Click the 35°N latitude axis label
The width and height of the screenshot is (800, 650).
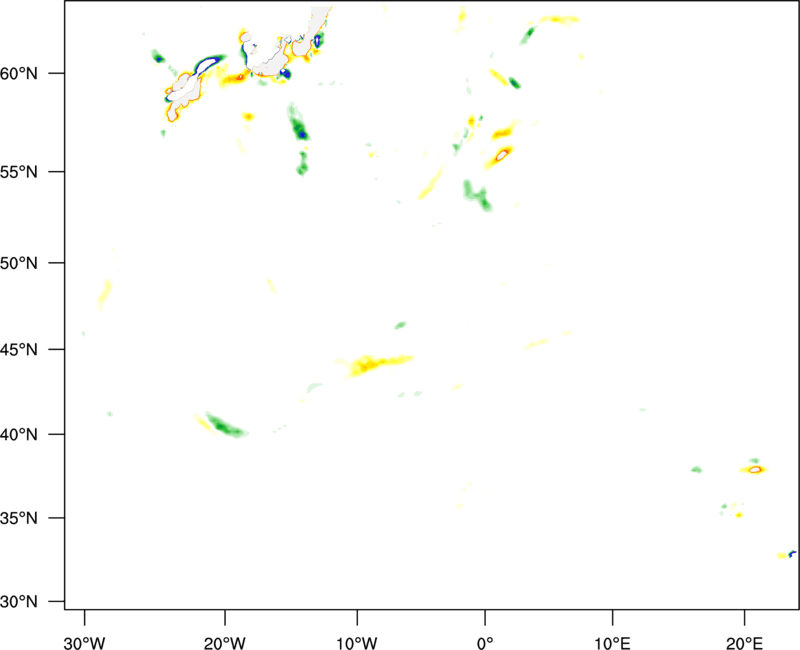click(x=19, y=518)
